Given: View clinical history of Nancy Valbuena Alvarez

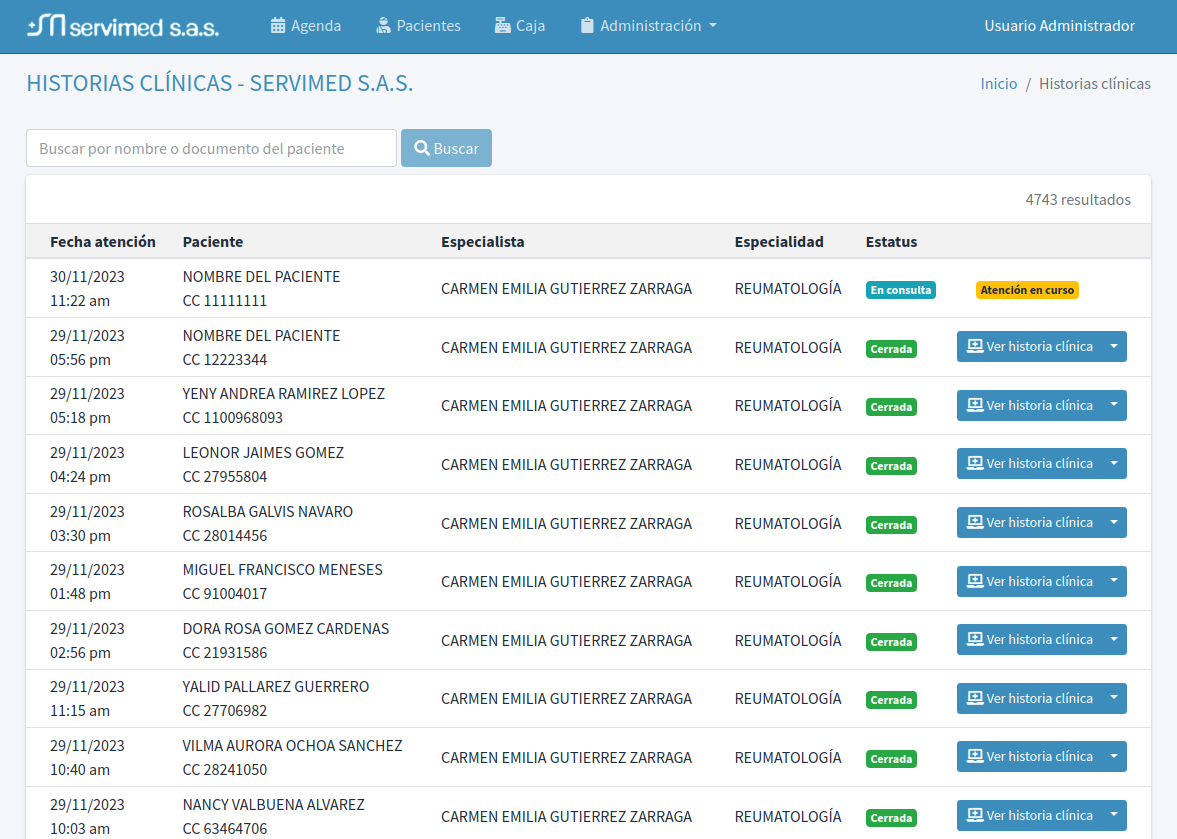Looking at the screenshot, I should point(1029,815).
